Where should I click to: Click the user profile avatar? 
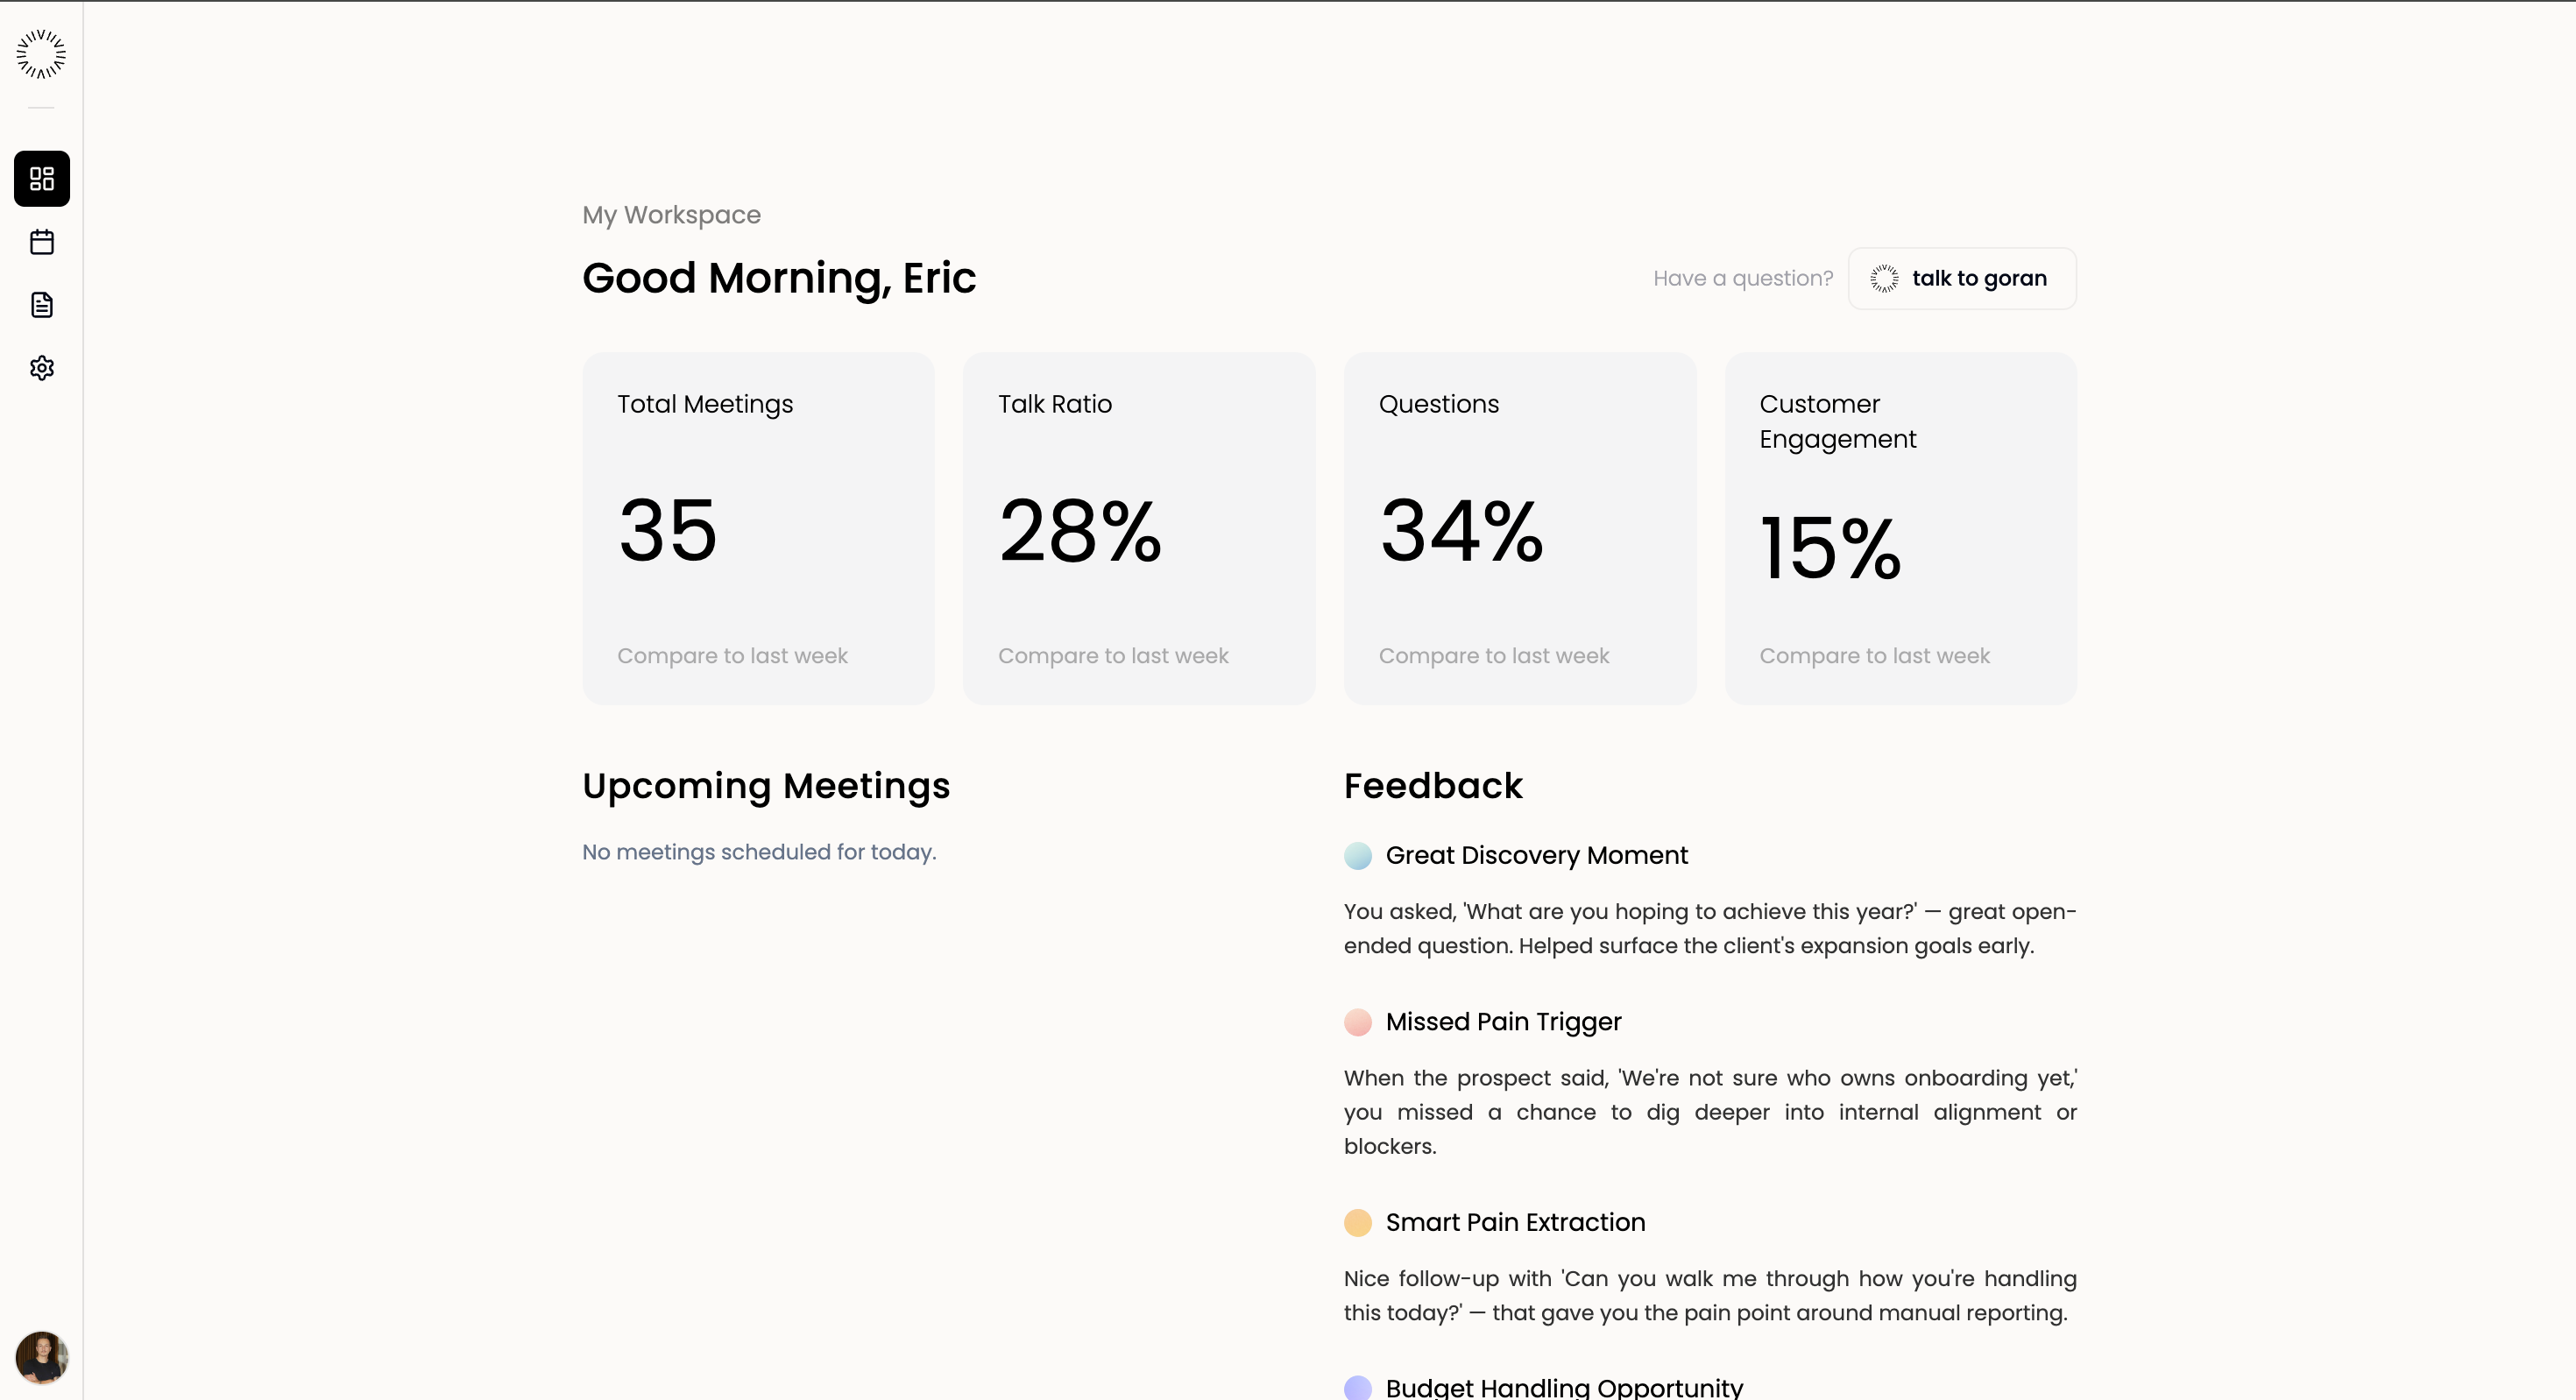coord(41,1357)
